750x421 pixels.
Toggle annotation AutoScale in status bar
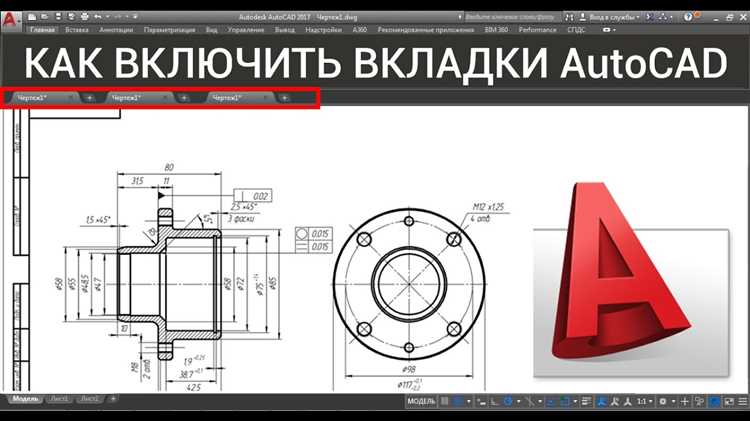(x=615, y=401)
